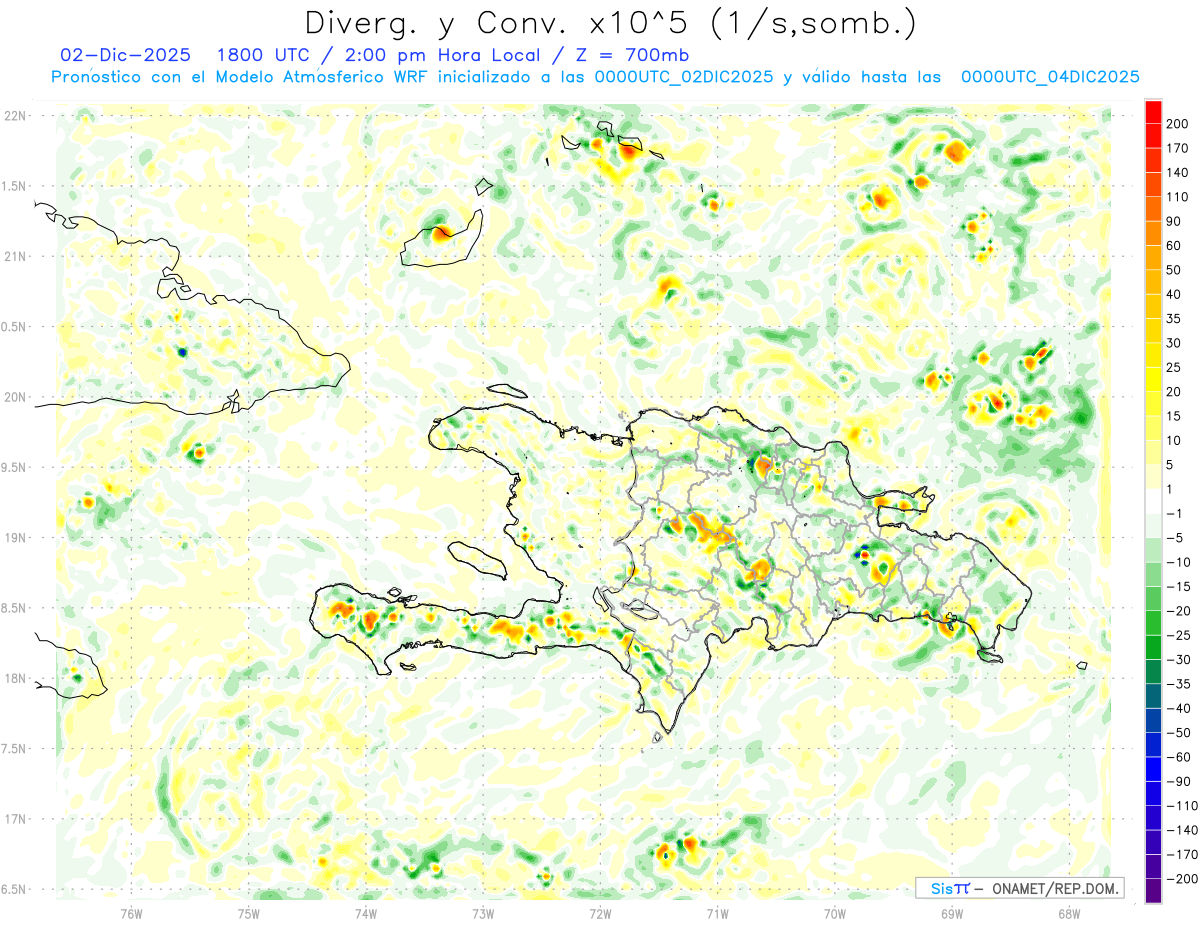
Task: Click the 75W longitude axis label
Action: (x=249, y=912)
